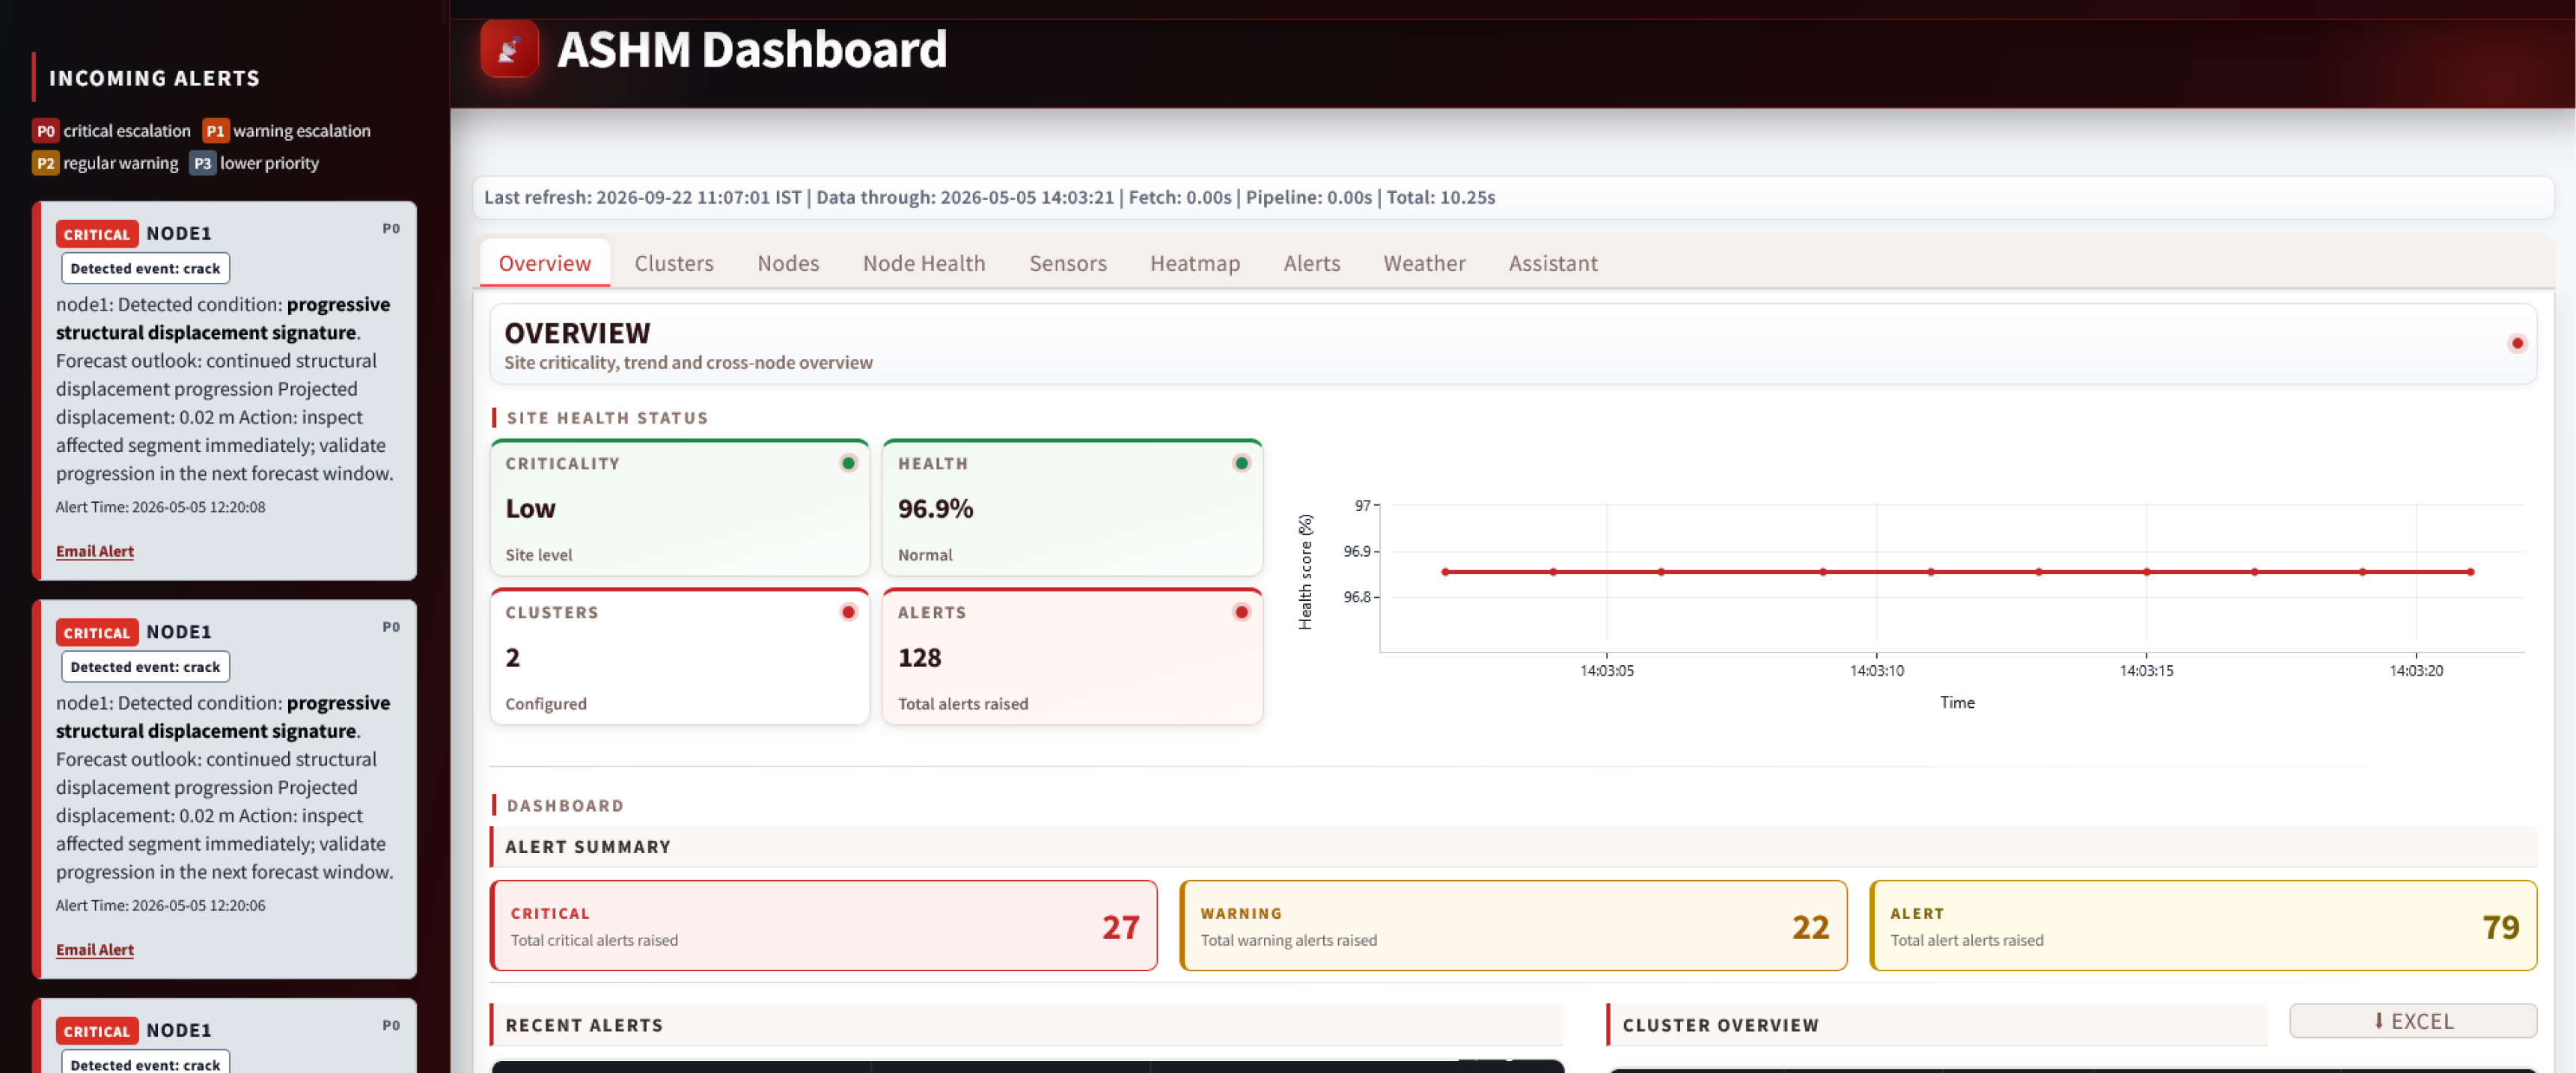Screen dimensions: 2576x1073
Task: Open the Nodes tab
Action: click(x=788, y=263)
